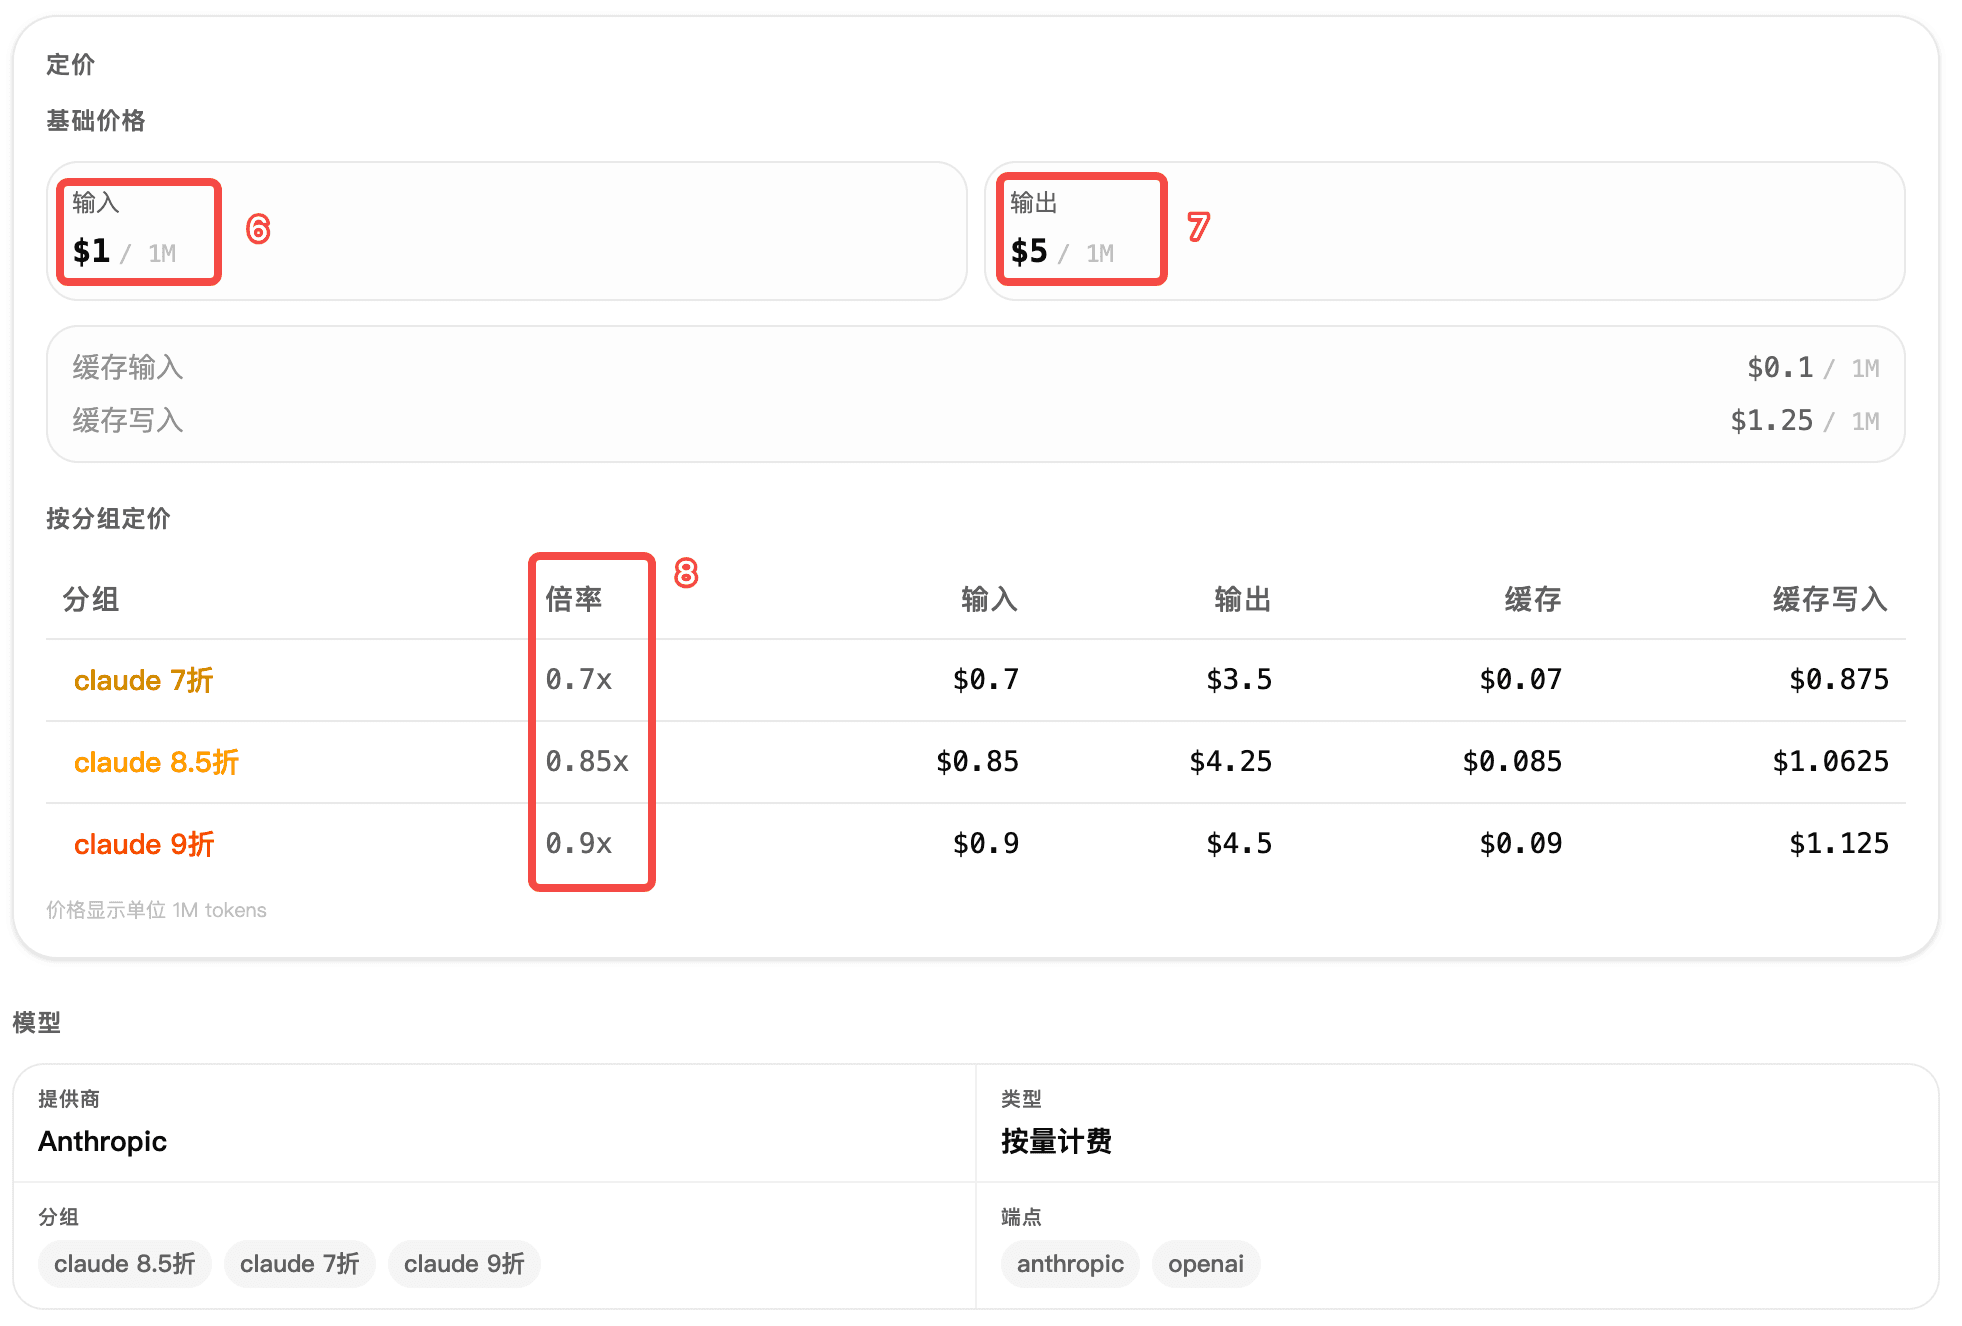Image resolution: width=1962 pixels, height=1326 pixels.
Task: Click the $4.25 output price cell
Action: 1231,762
